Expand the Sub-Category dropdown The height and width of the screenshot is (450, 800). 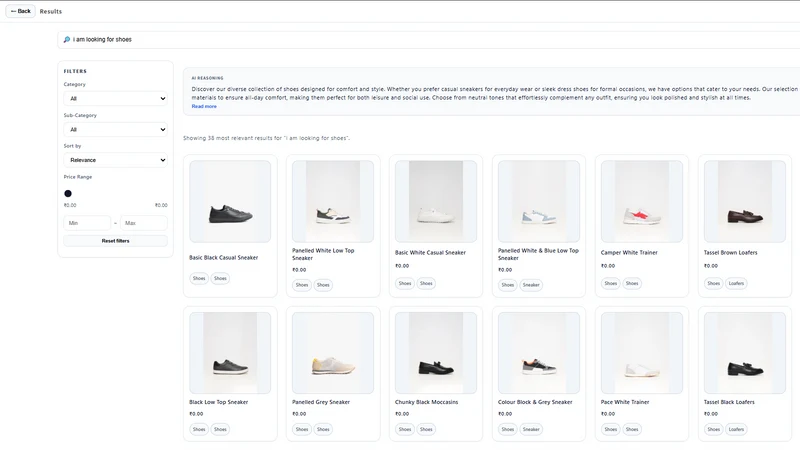[115, 130]
